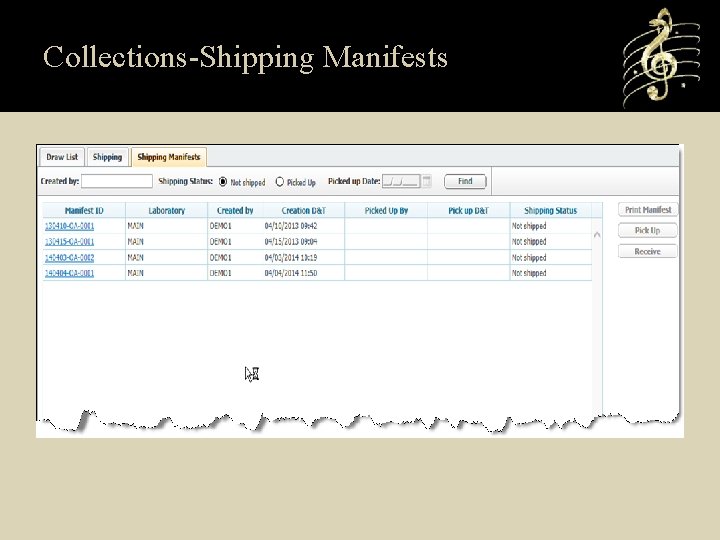Click the Created by input field
720x540 pixels.
(117, 181)
